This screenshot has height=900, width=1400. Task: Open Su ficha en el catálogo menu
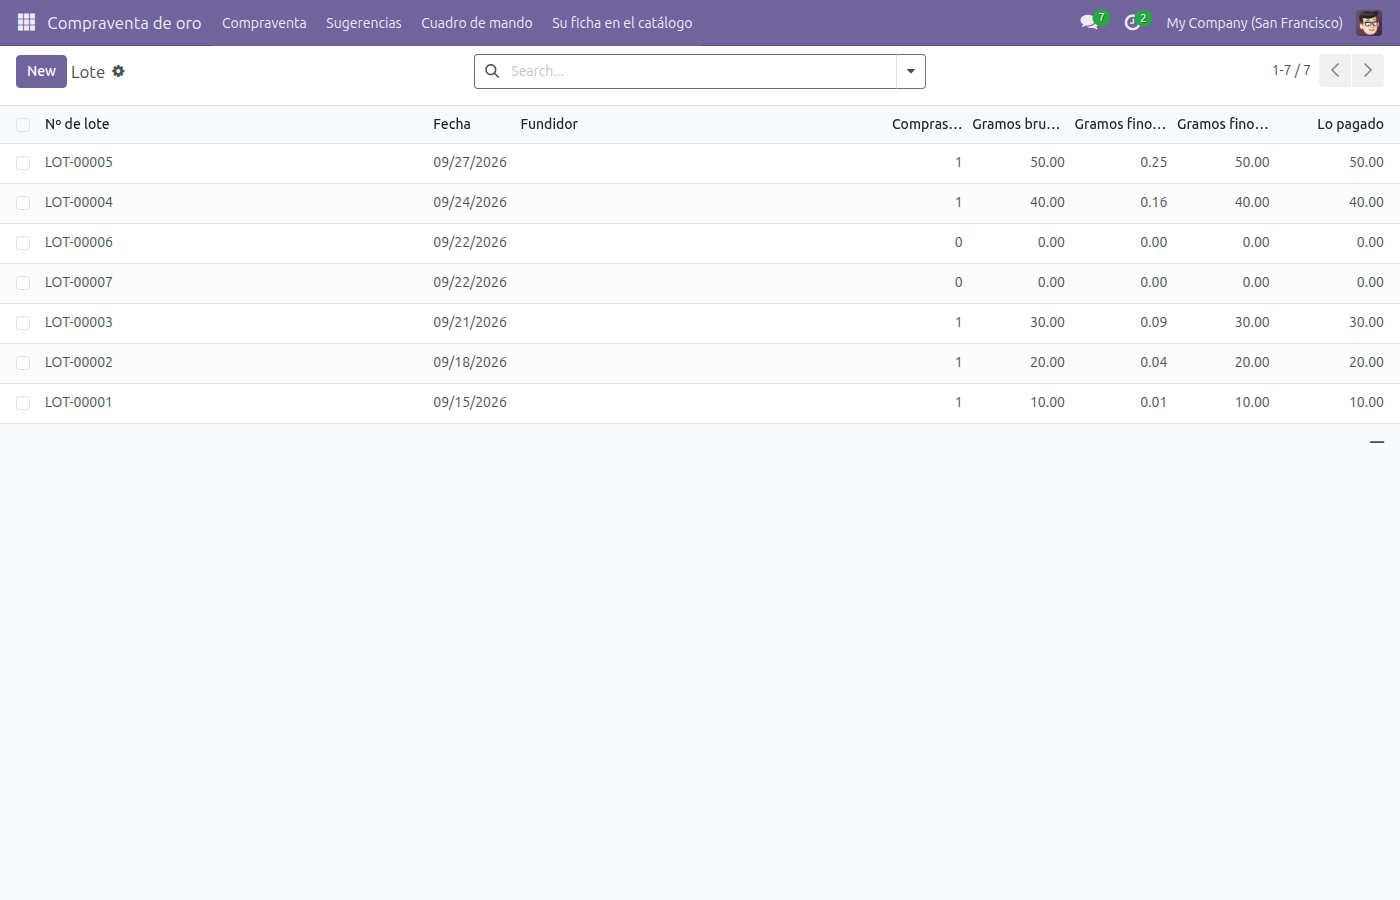click(622, 22)
